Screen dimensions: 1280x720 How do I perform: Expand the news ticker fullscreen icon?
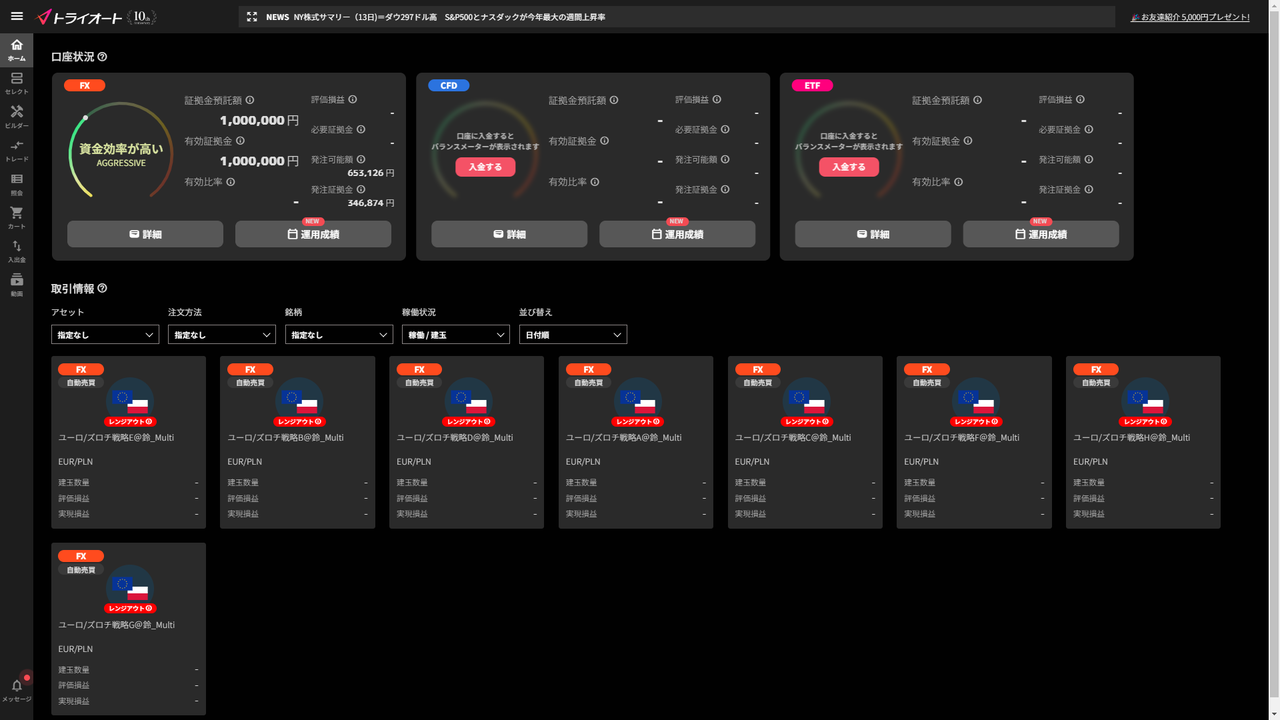[252, 17]
